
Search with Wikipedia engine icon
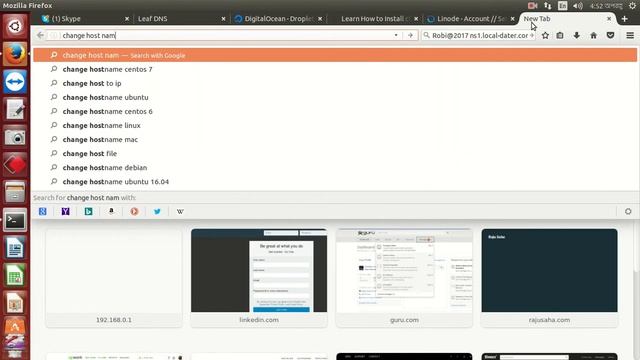click(x=180, y=211)
